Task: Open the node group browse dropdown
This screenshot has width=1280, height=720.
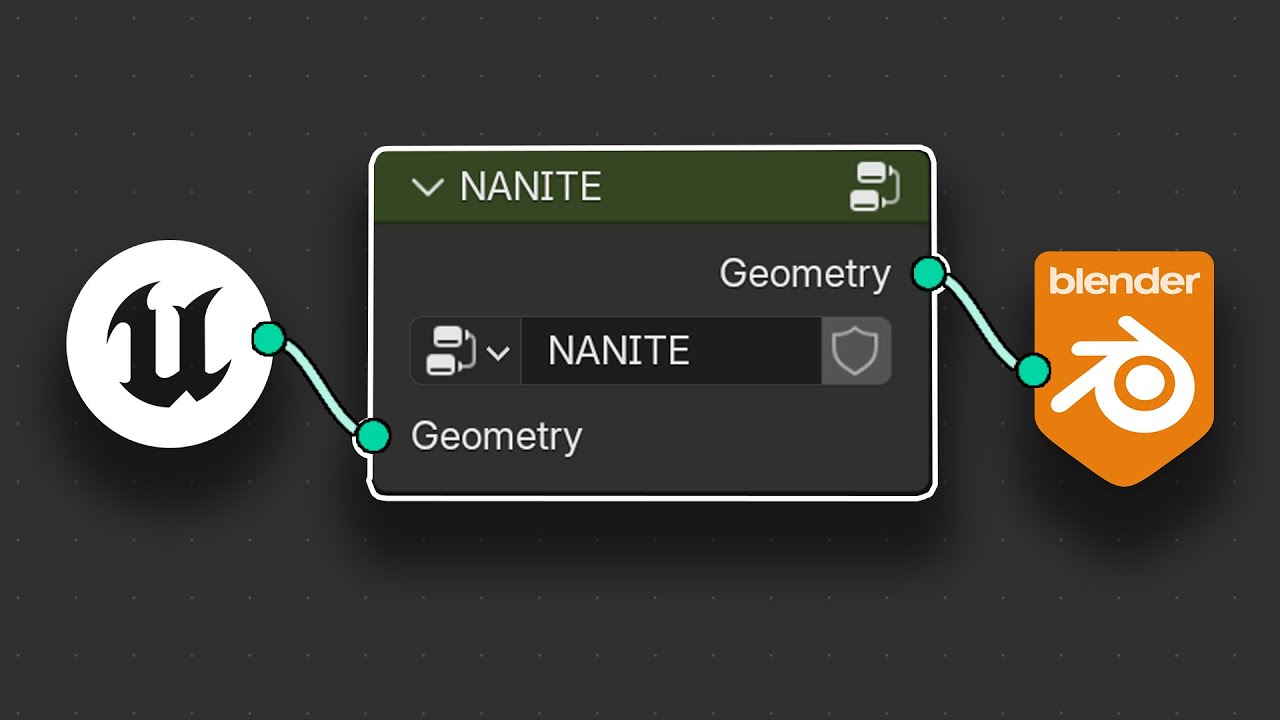Action: pyautogui.click(x=466, y=351)
